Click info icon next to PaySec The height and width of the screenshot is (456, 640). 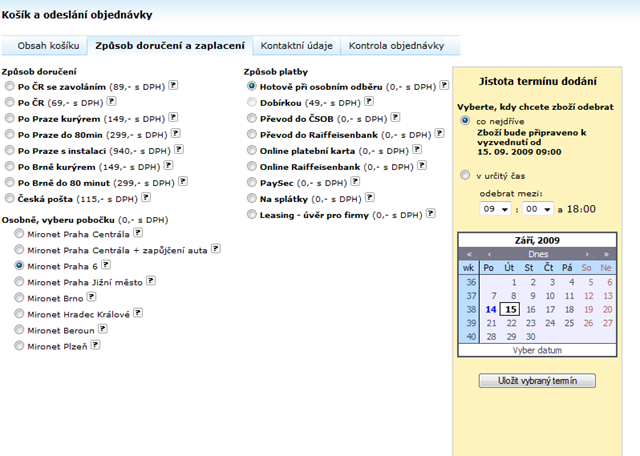click(356, 181)
